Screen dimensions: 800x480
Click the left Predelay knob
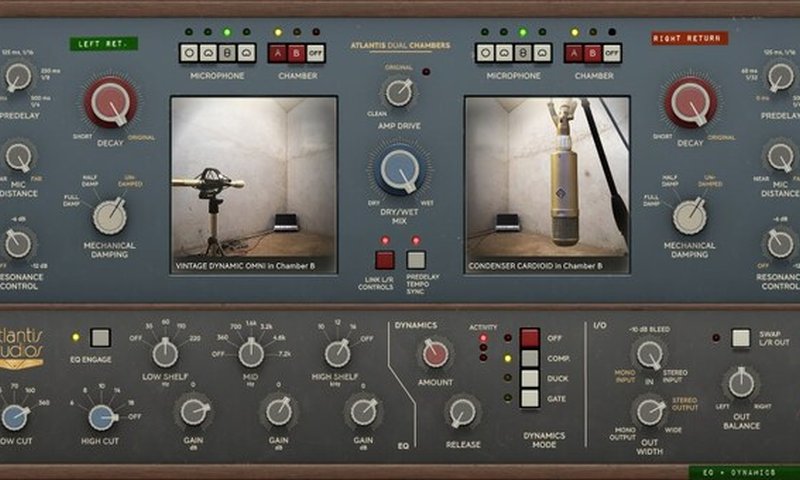coord(18,78)
